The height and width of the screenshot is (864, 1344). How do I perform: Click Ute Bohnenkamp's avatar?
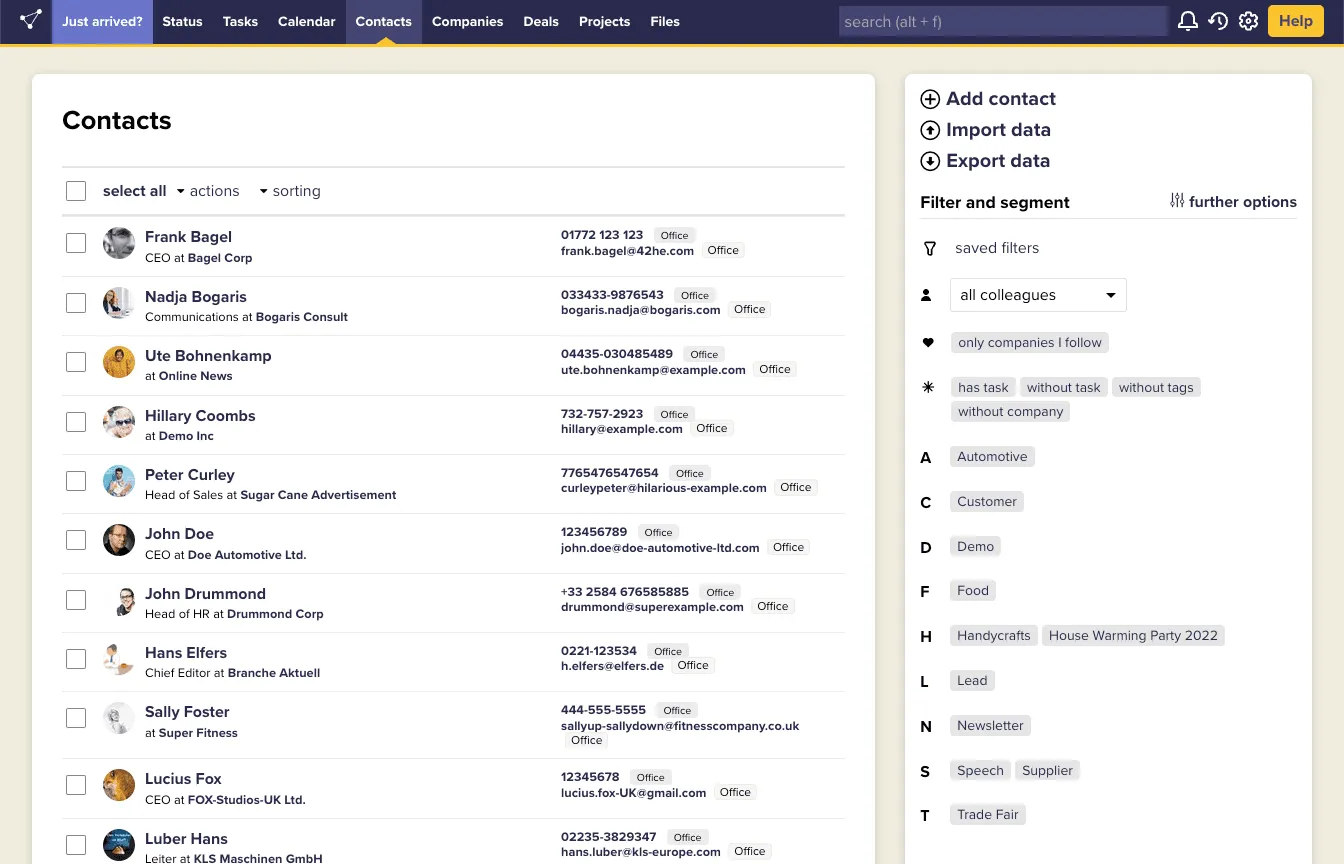(x=119, y=362)
